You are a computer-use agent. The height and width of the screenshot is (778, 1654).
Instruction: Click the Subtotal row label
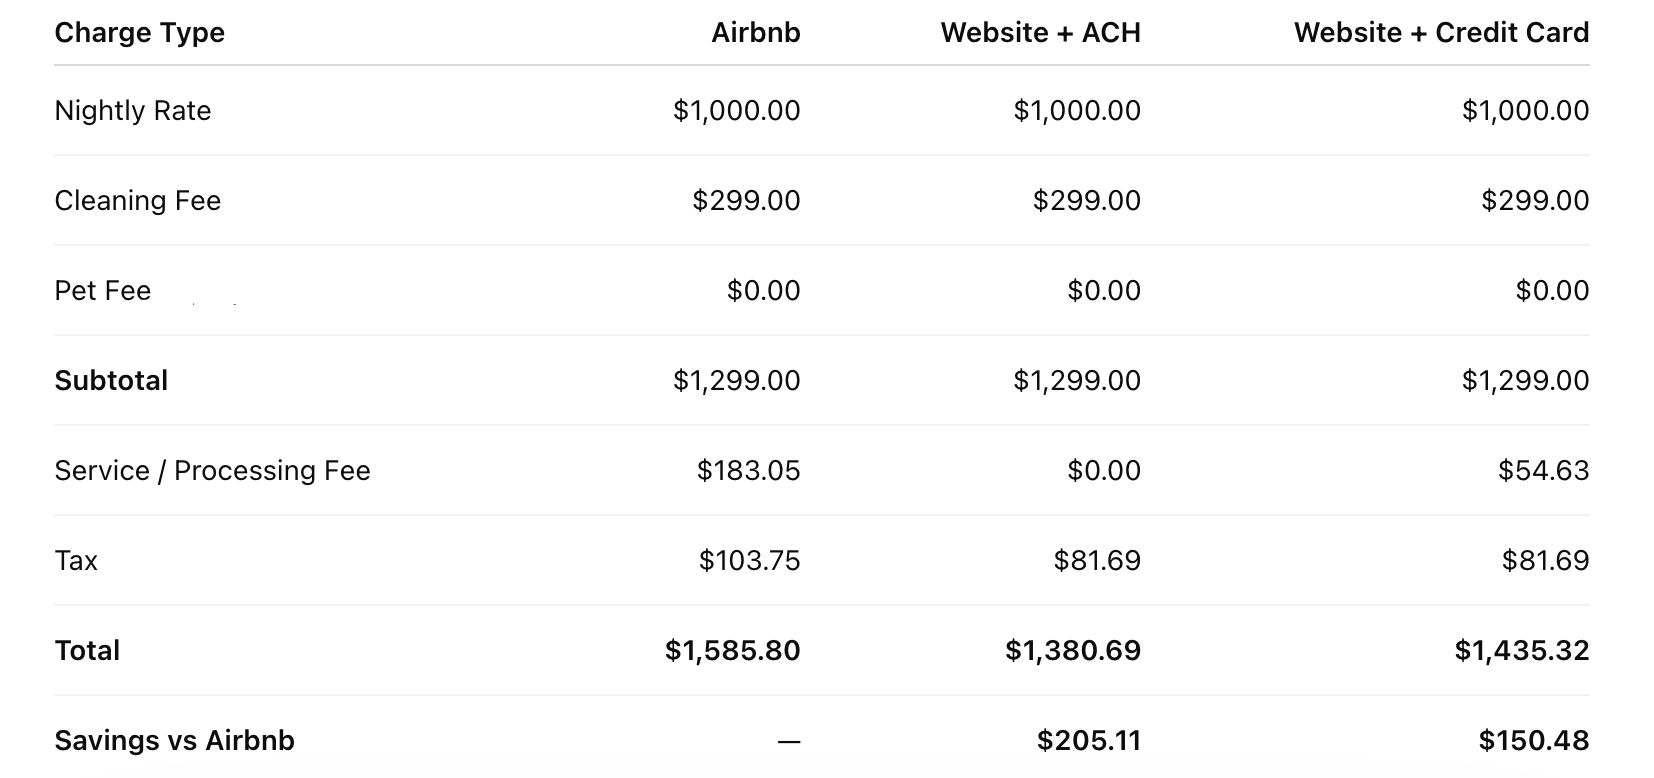pyautogui.click(x=111, y=380)
